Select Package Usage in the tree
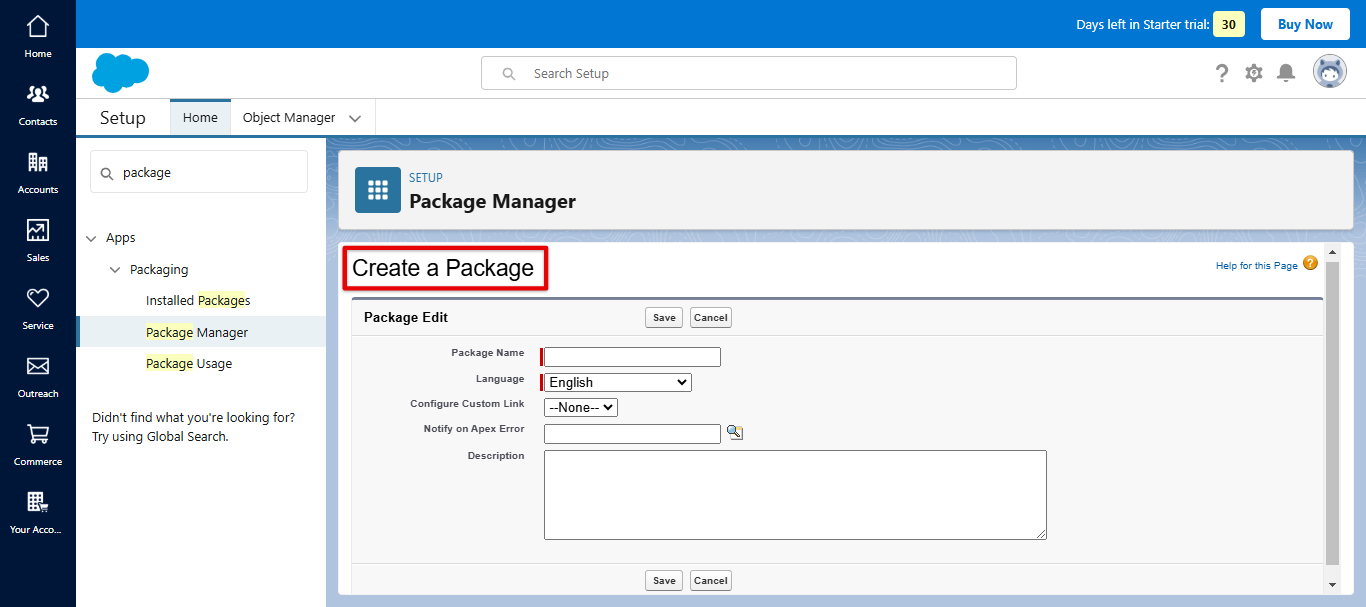 (189, 363)
